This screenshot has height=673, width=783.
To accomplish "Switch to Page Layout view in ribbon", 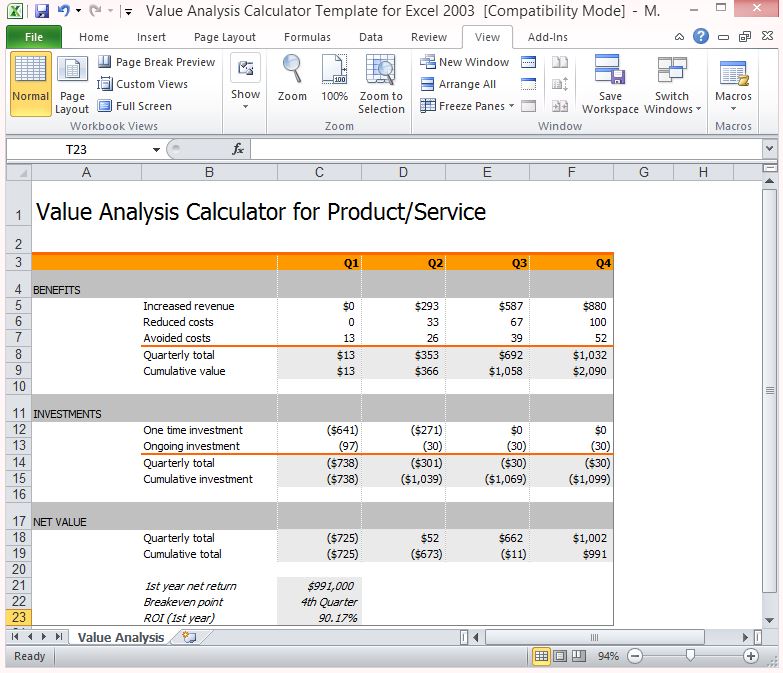I will click(72, 83).
